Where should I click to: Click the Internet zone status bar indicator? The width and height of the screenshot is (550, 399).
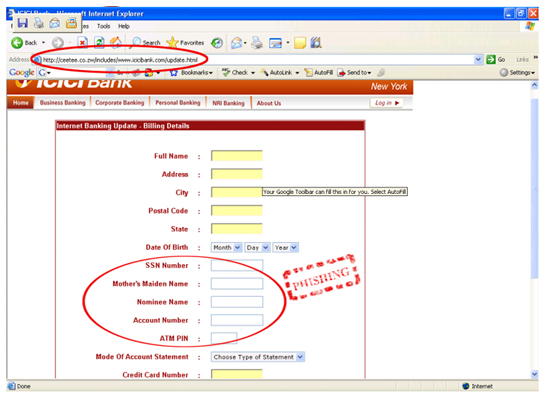[x=477, y=386]
